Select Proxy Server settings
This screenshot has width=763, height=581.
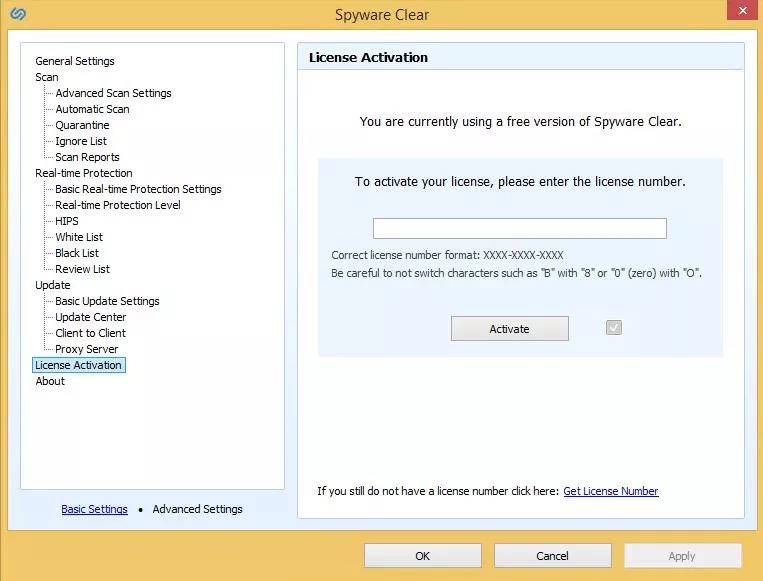(x=87, y=349)
